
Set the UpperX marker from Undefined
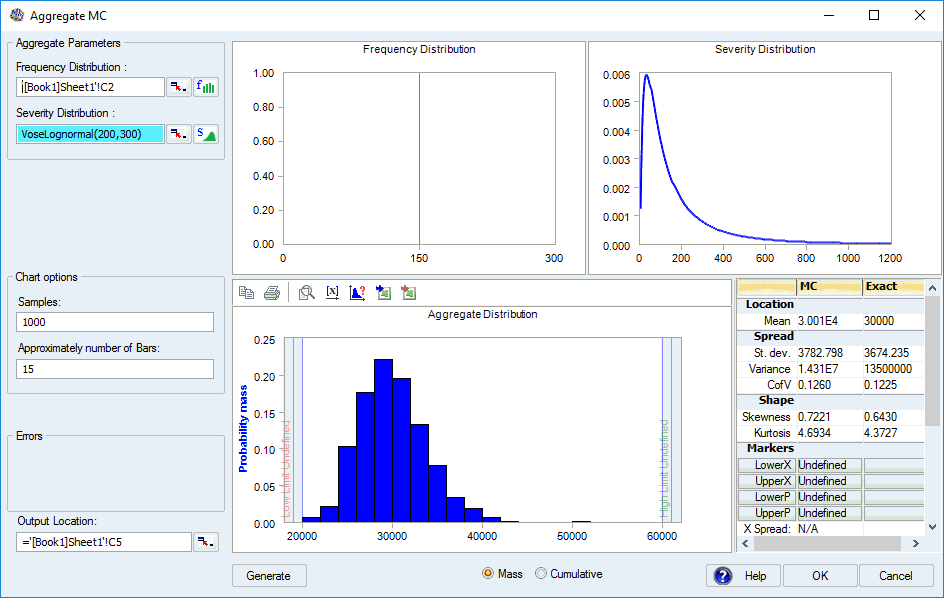(827, 480)
